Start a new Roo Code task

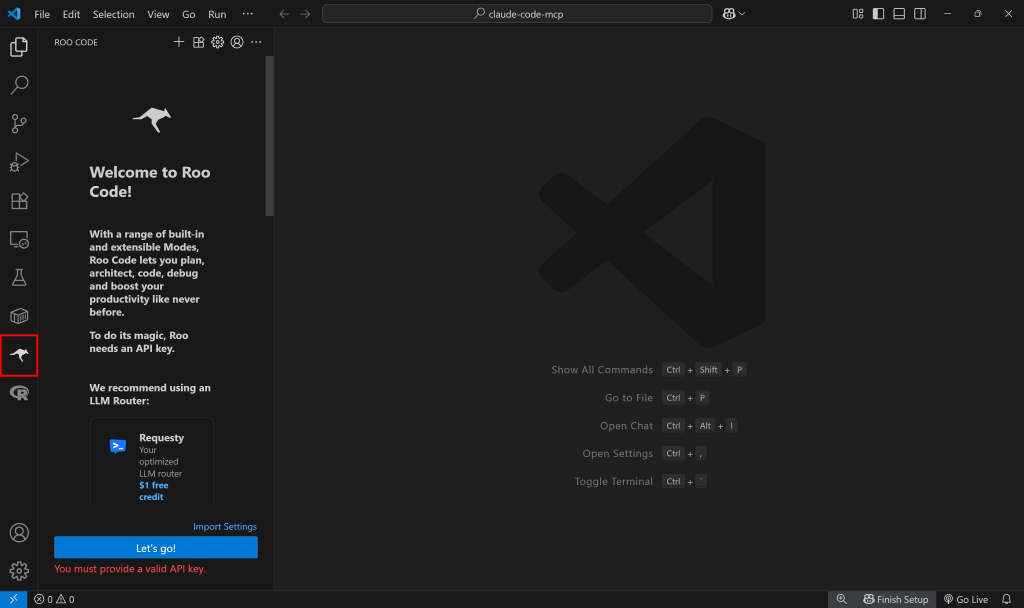click(x=179, y=42)
